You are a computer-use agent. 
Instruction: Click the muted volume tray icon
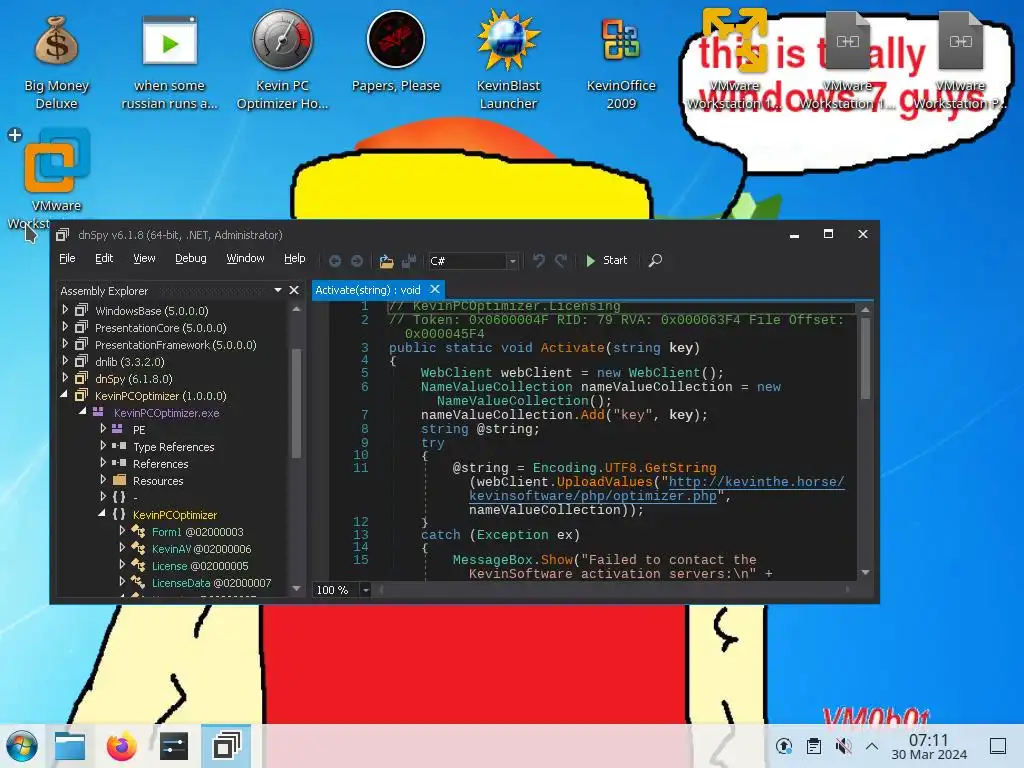(843, 746)
